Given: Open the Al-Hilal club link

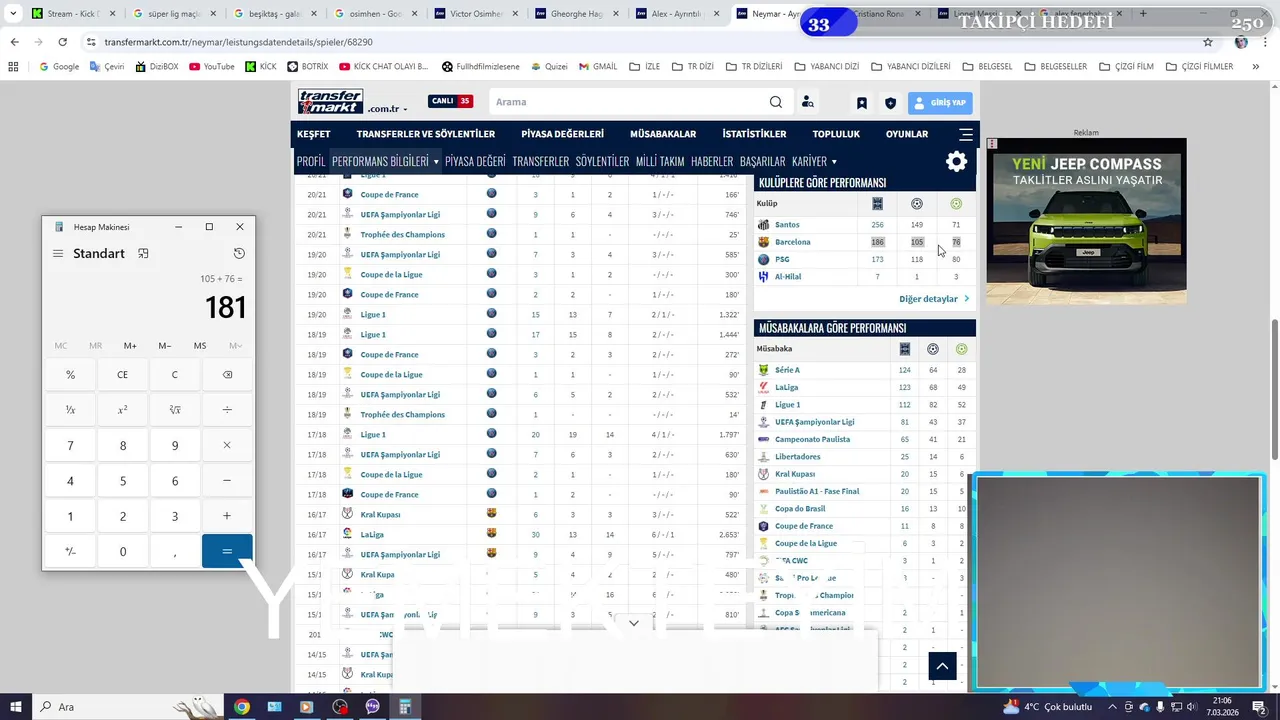Looking at the screenshot, I should 788,277.
